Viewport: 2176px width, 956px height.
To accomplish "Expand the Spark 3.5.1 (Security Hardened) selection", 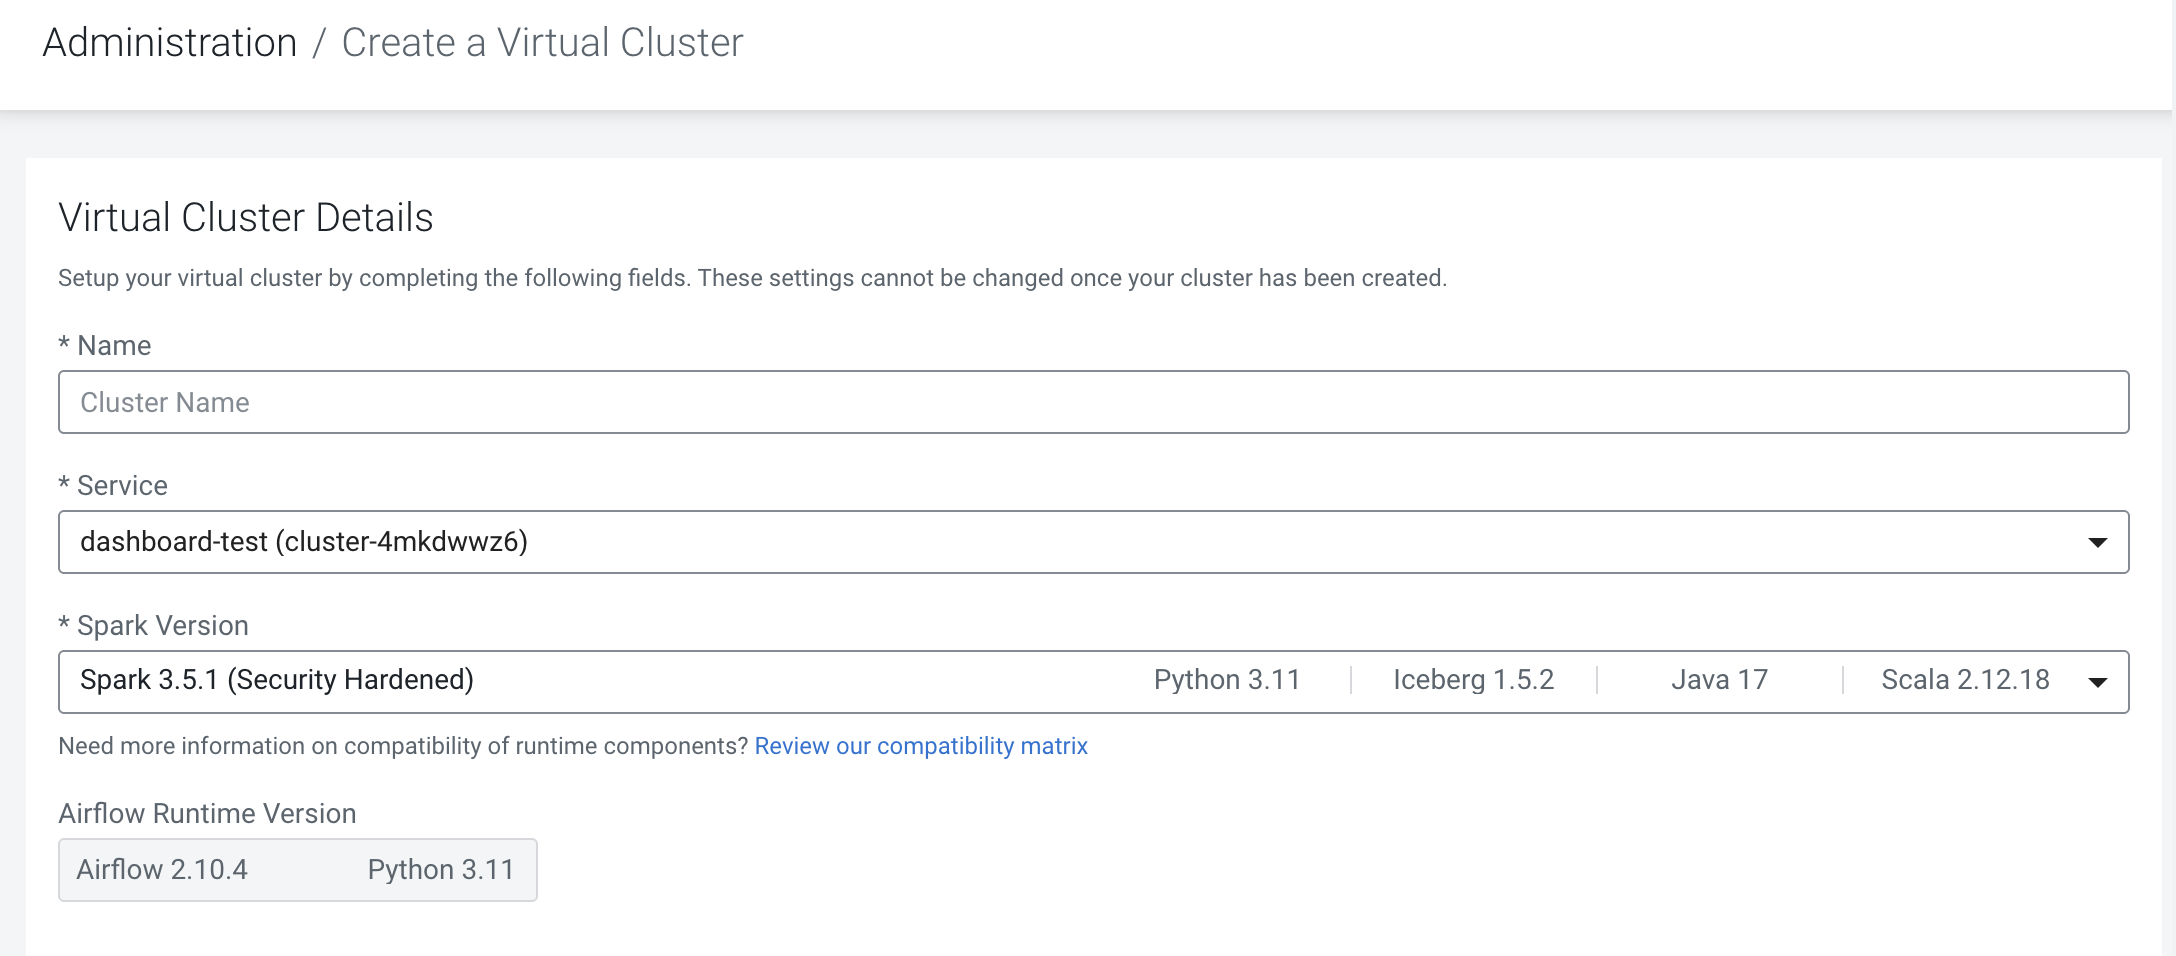I will [x=277, y=680].
